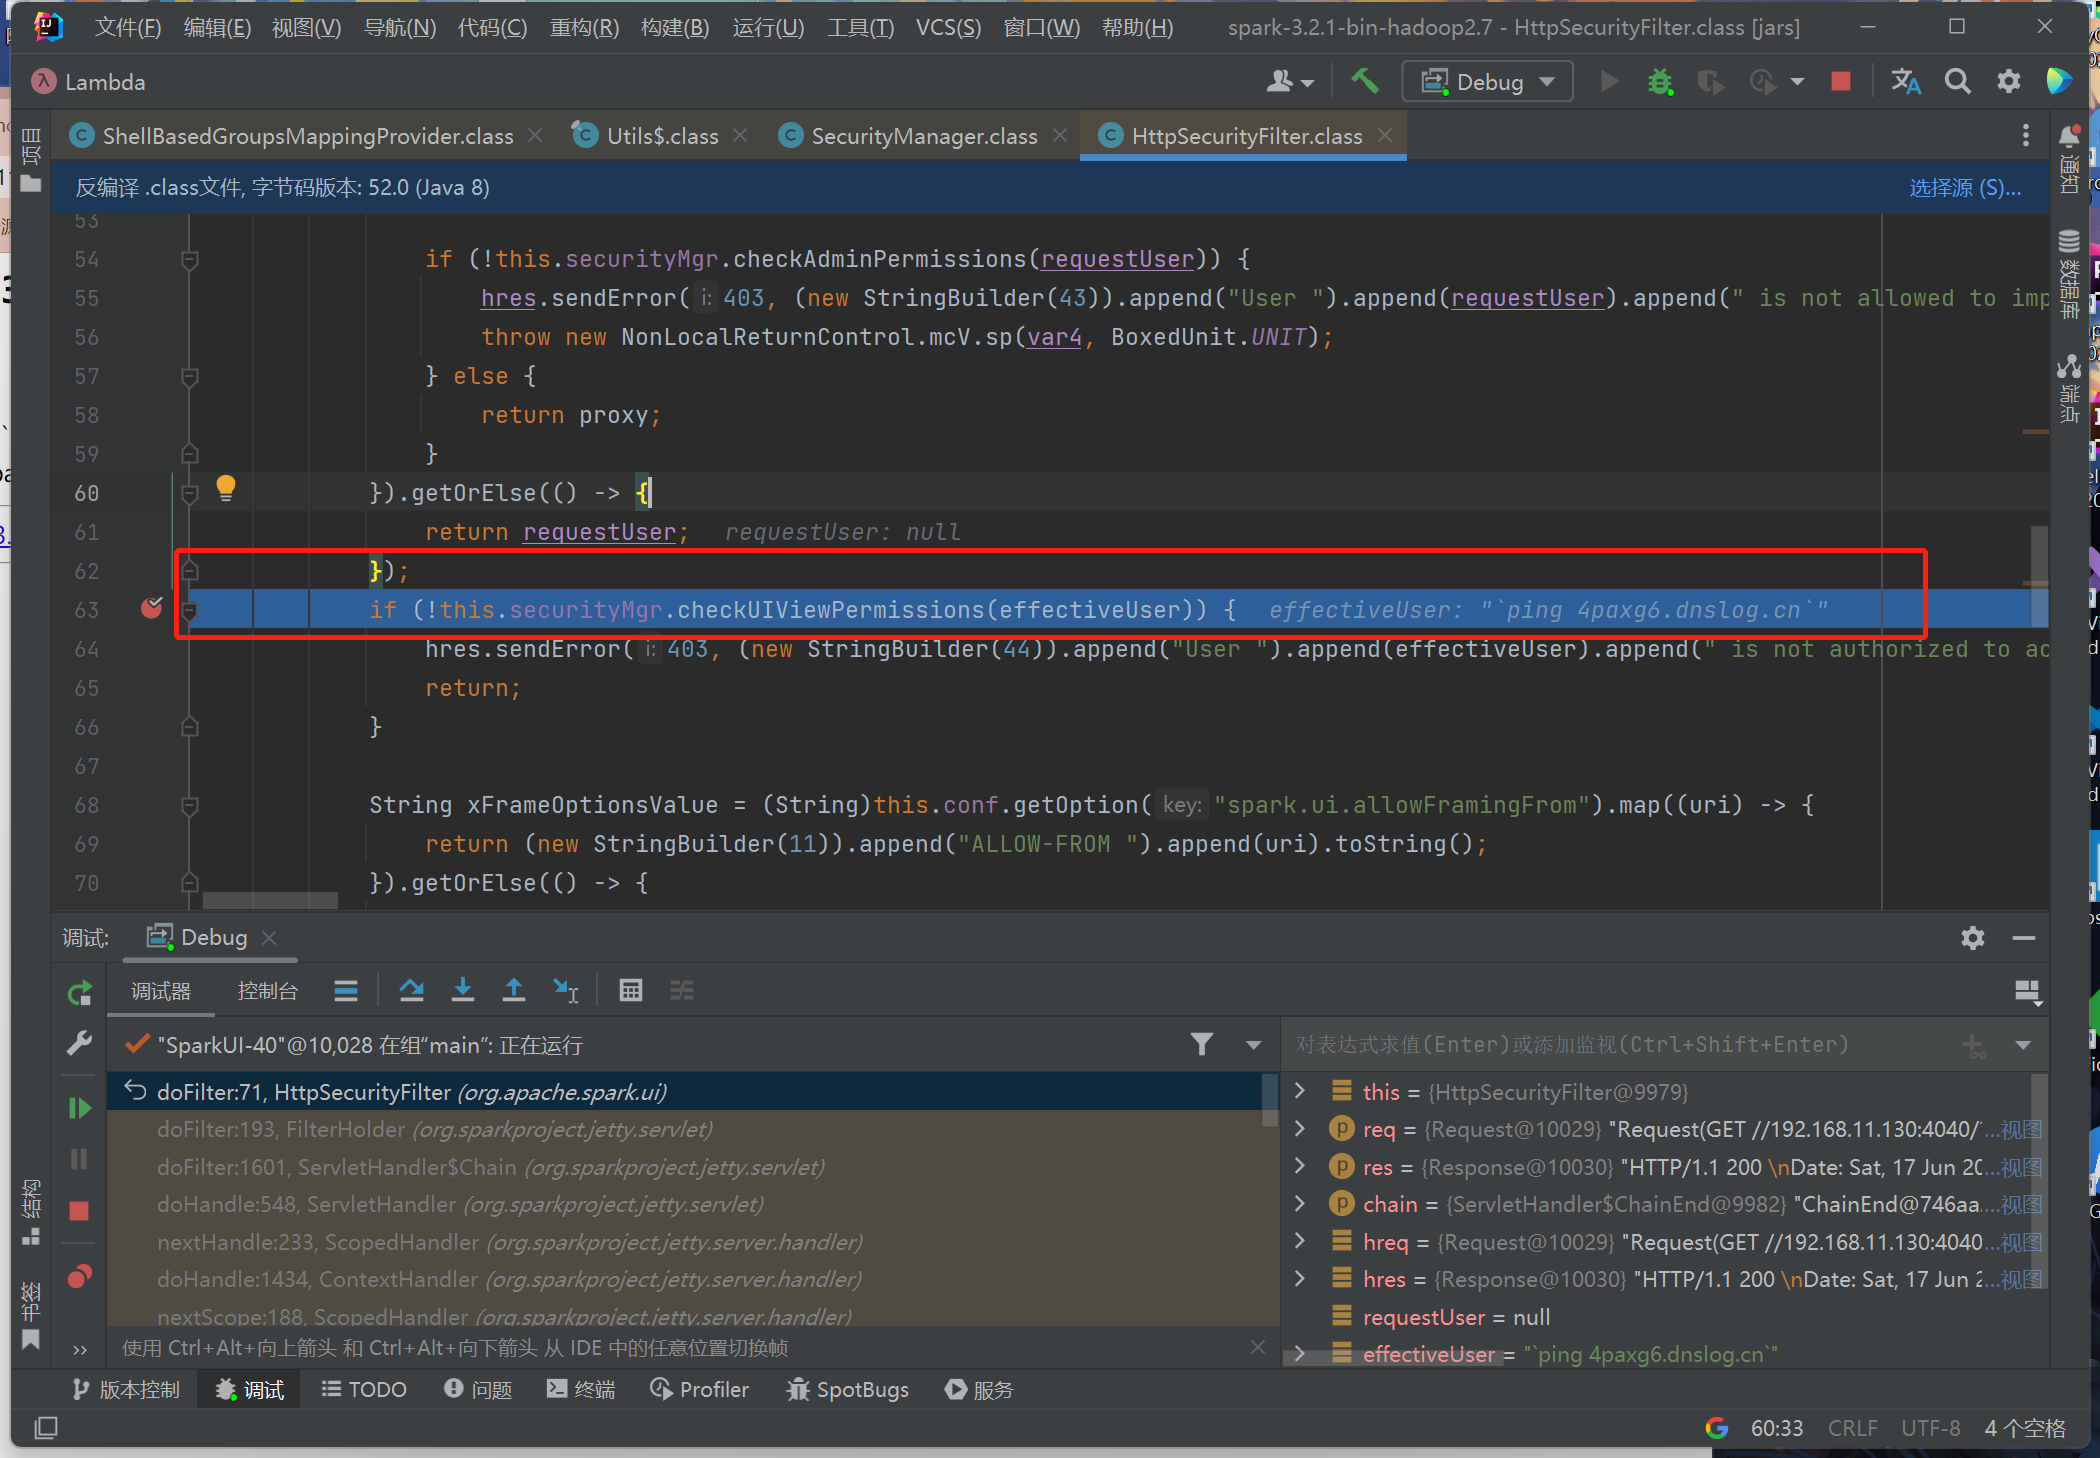
Task: Toggle thread frames filter funnel icon
Action: [1202, 1045]
